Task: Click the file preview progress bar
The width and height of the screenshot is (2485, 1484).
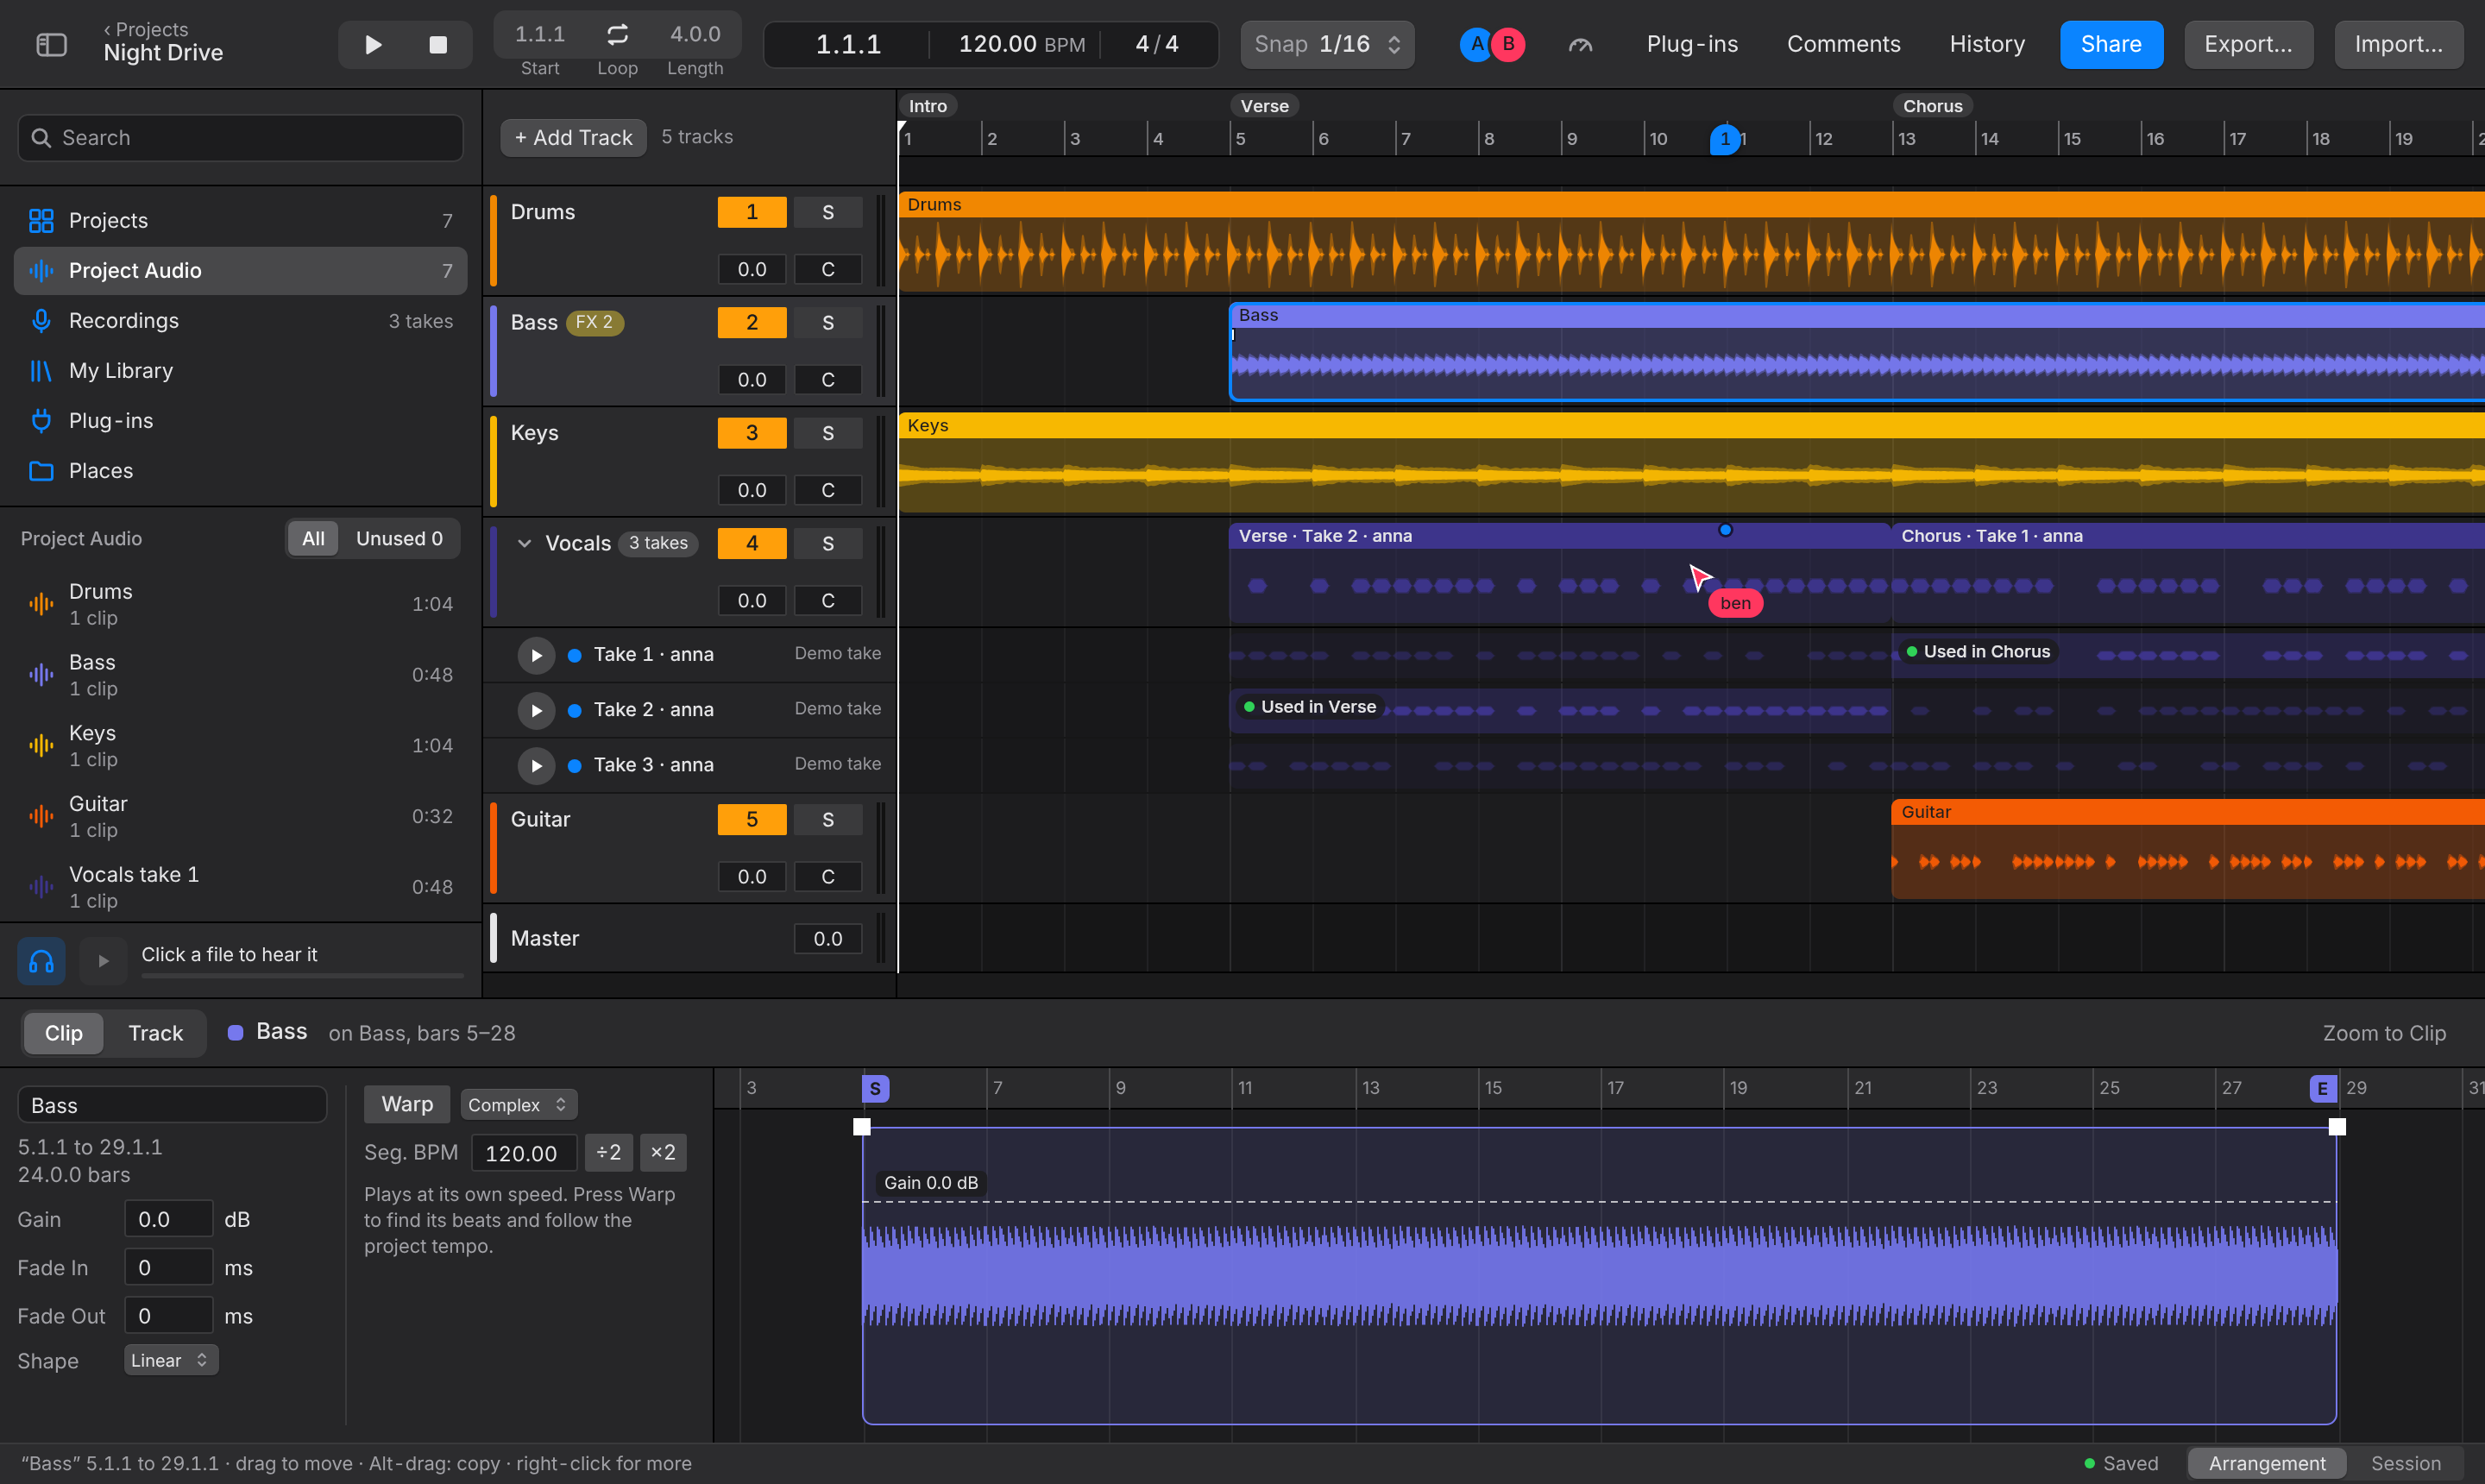Action: (302, 975)
